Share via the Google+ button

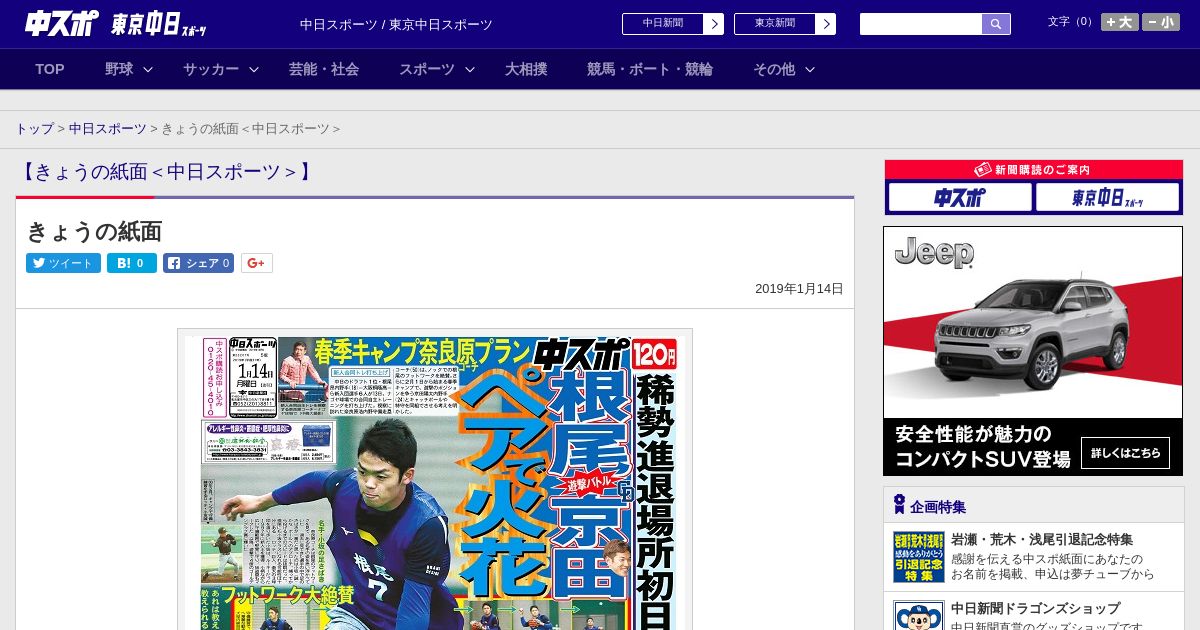pos(256,263)
